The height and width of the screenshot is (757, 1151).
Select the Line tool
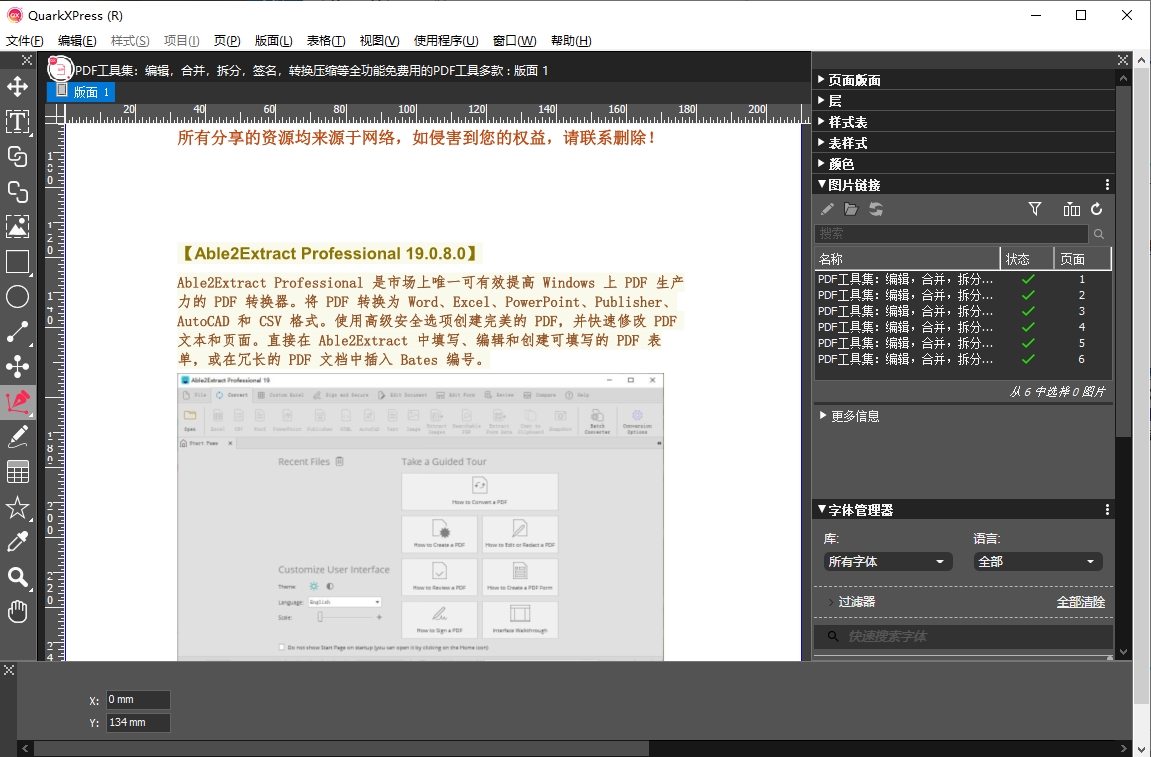18,332
